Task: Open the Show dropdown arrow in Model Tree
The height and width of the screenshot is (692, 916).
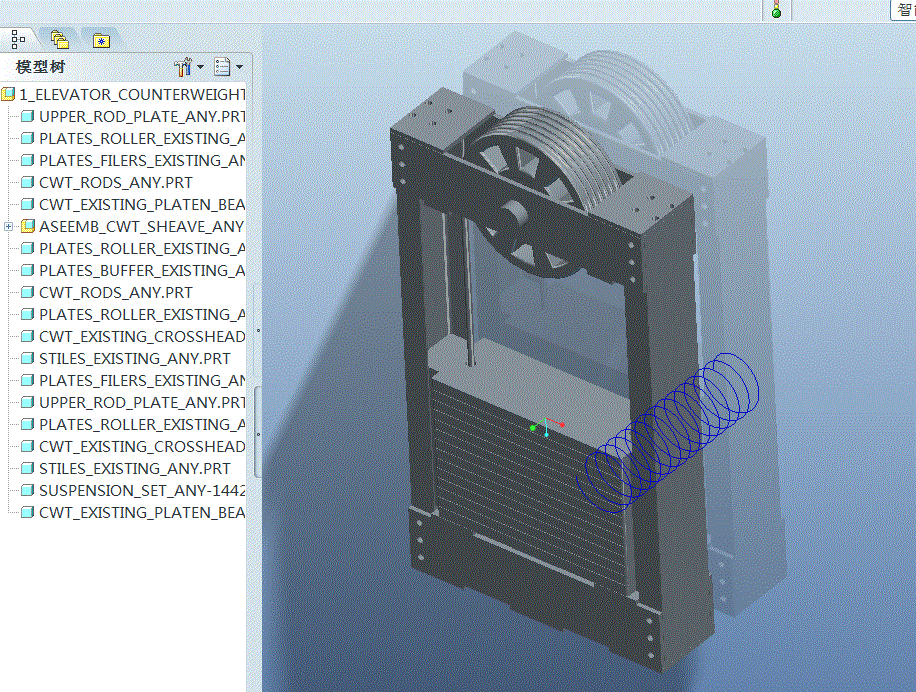Action: point(239,66)
